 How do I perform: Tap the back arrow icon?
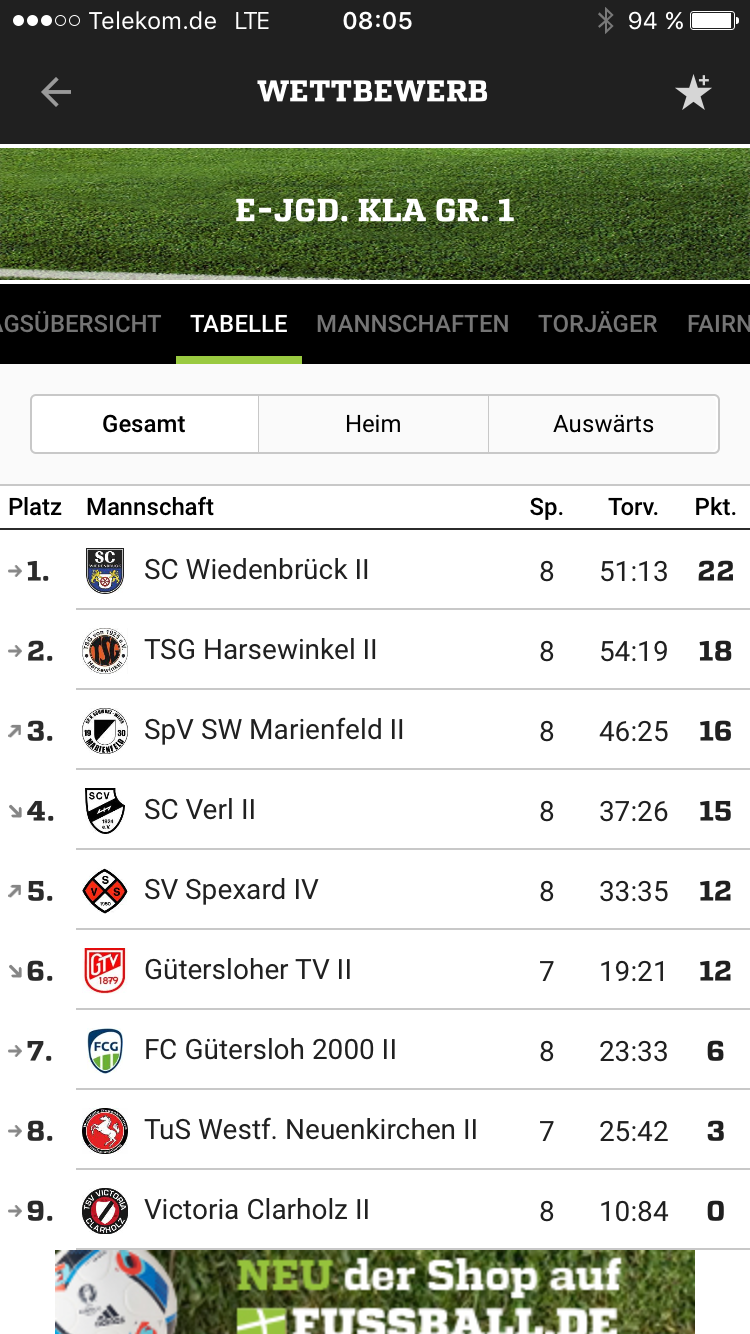pos(56,92)
